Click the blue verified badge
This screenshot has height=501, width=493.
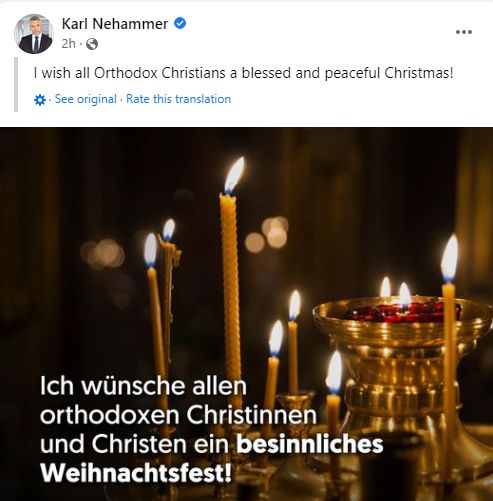[x=180, y=23]
